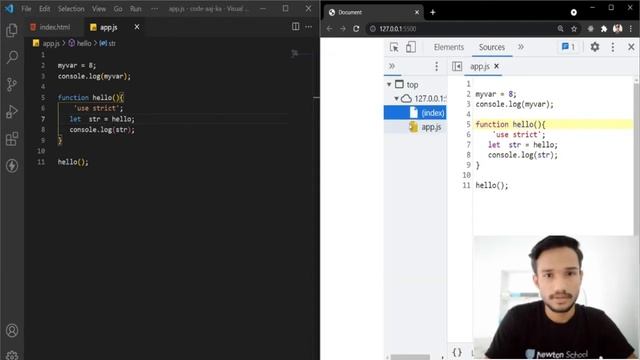Collapse the 127.0.0.1 tree node

396,98
